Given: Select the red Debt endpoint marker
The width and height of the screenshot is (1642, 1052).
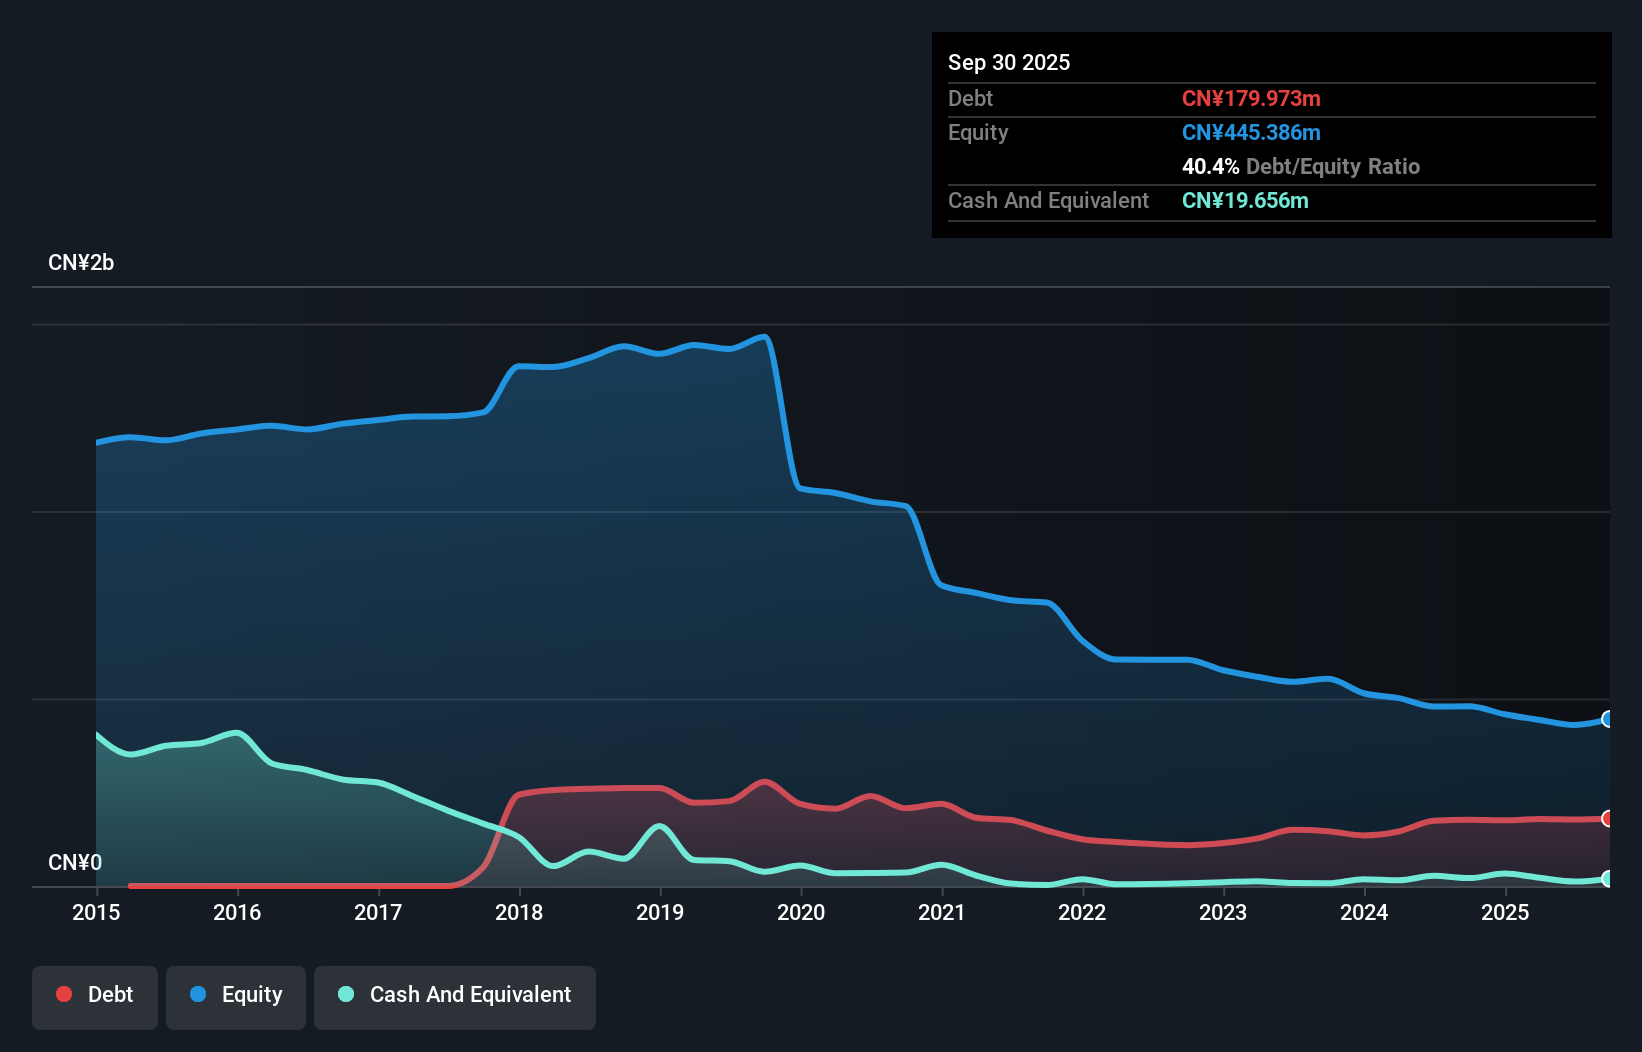Looking at the screenshot, I should pos(1608,818).
